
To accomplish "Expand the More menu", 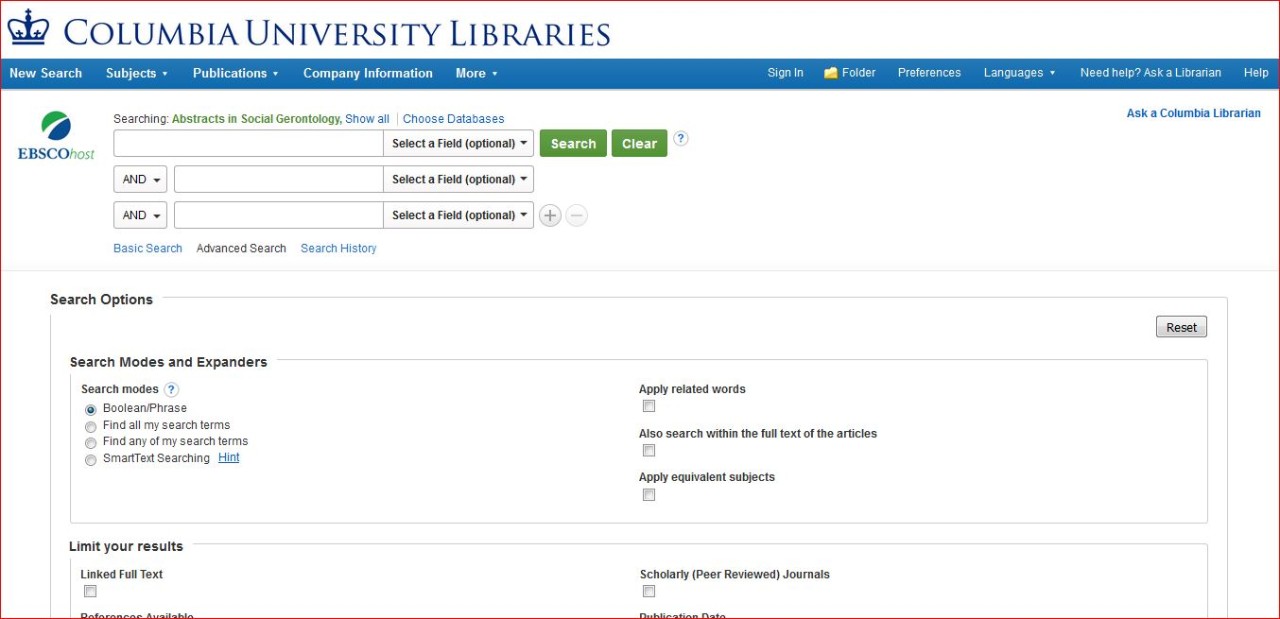I will (476, 73).
